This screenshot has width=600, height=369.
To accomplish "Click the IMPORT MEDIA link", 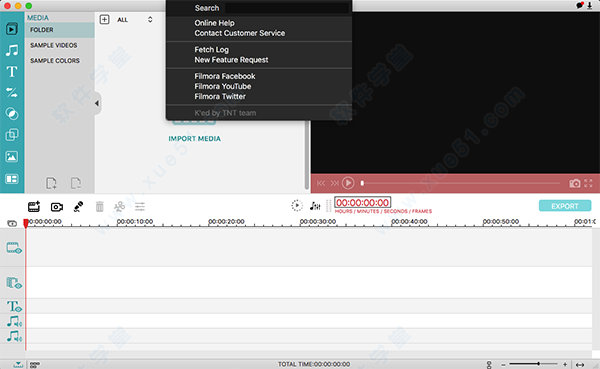I will [x=194, y=139].
